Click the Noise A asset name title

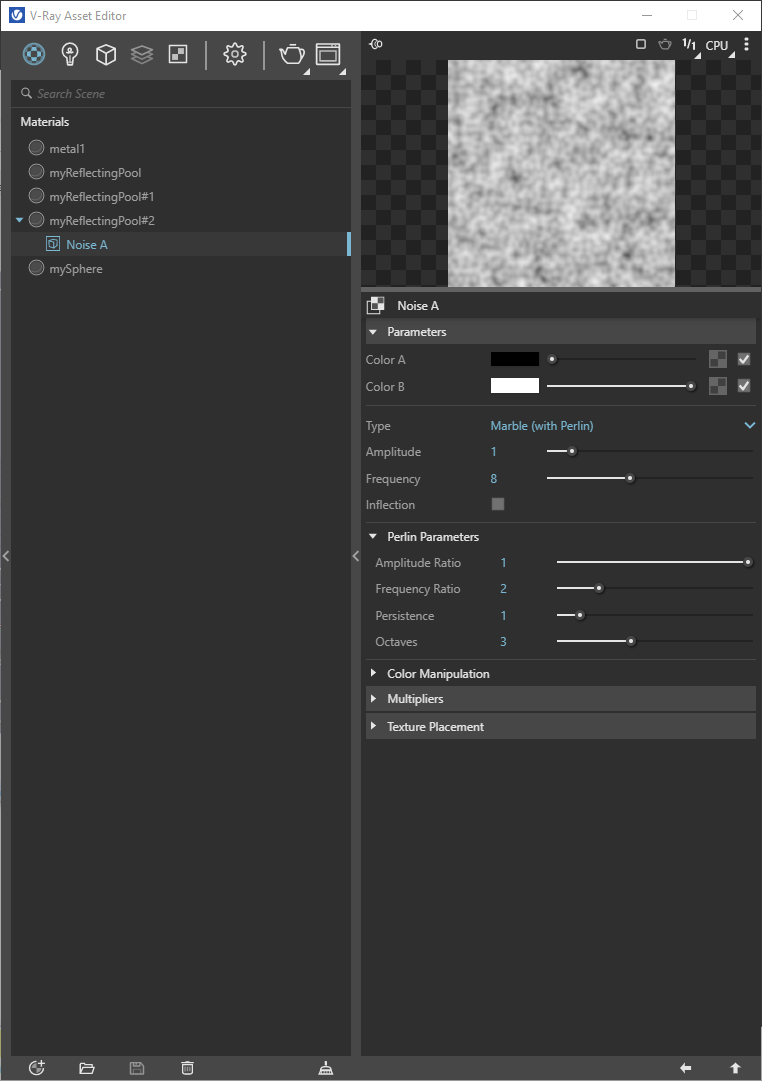[418, 305]
